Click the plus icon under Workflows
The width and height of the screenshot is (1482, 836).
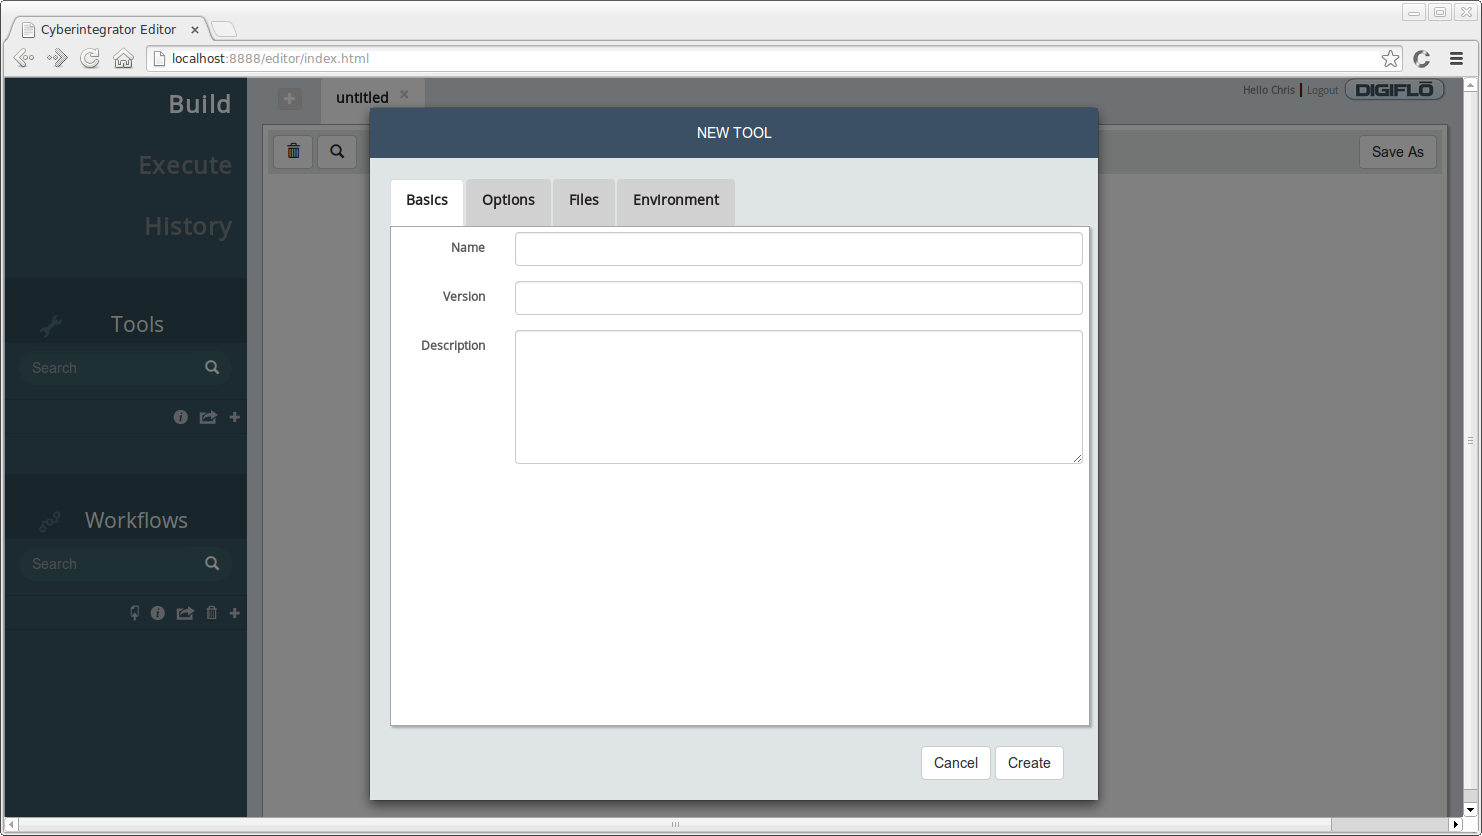pos(235,613)
